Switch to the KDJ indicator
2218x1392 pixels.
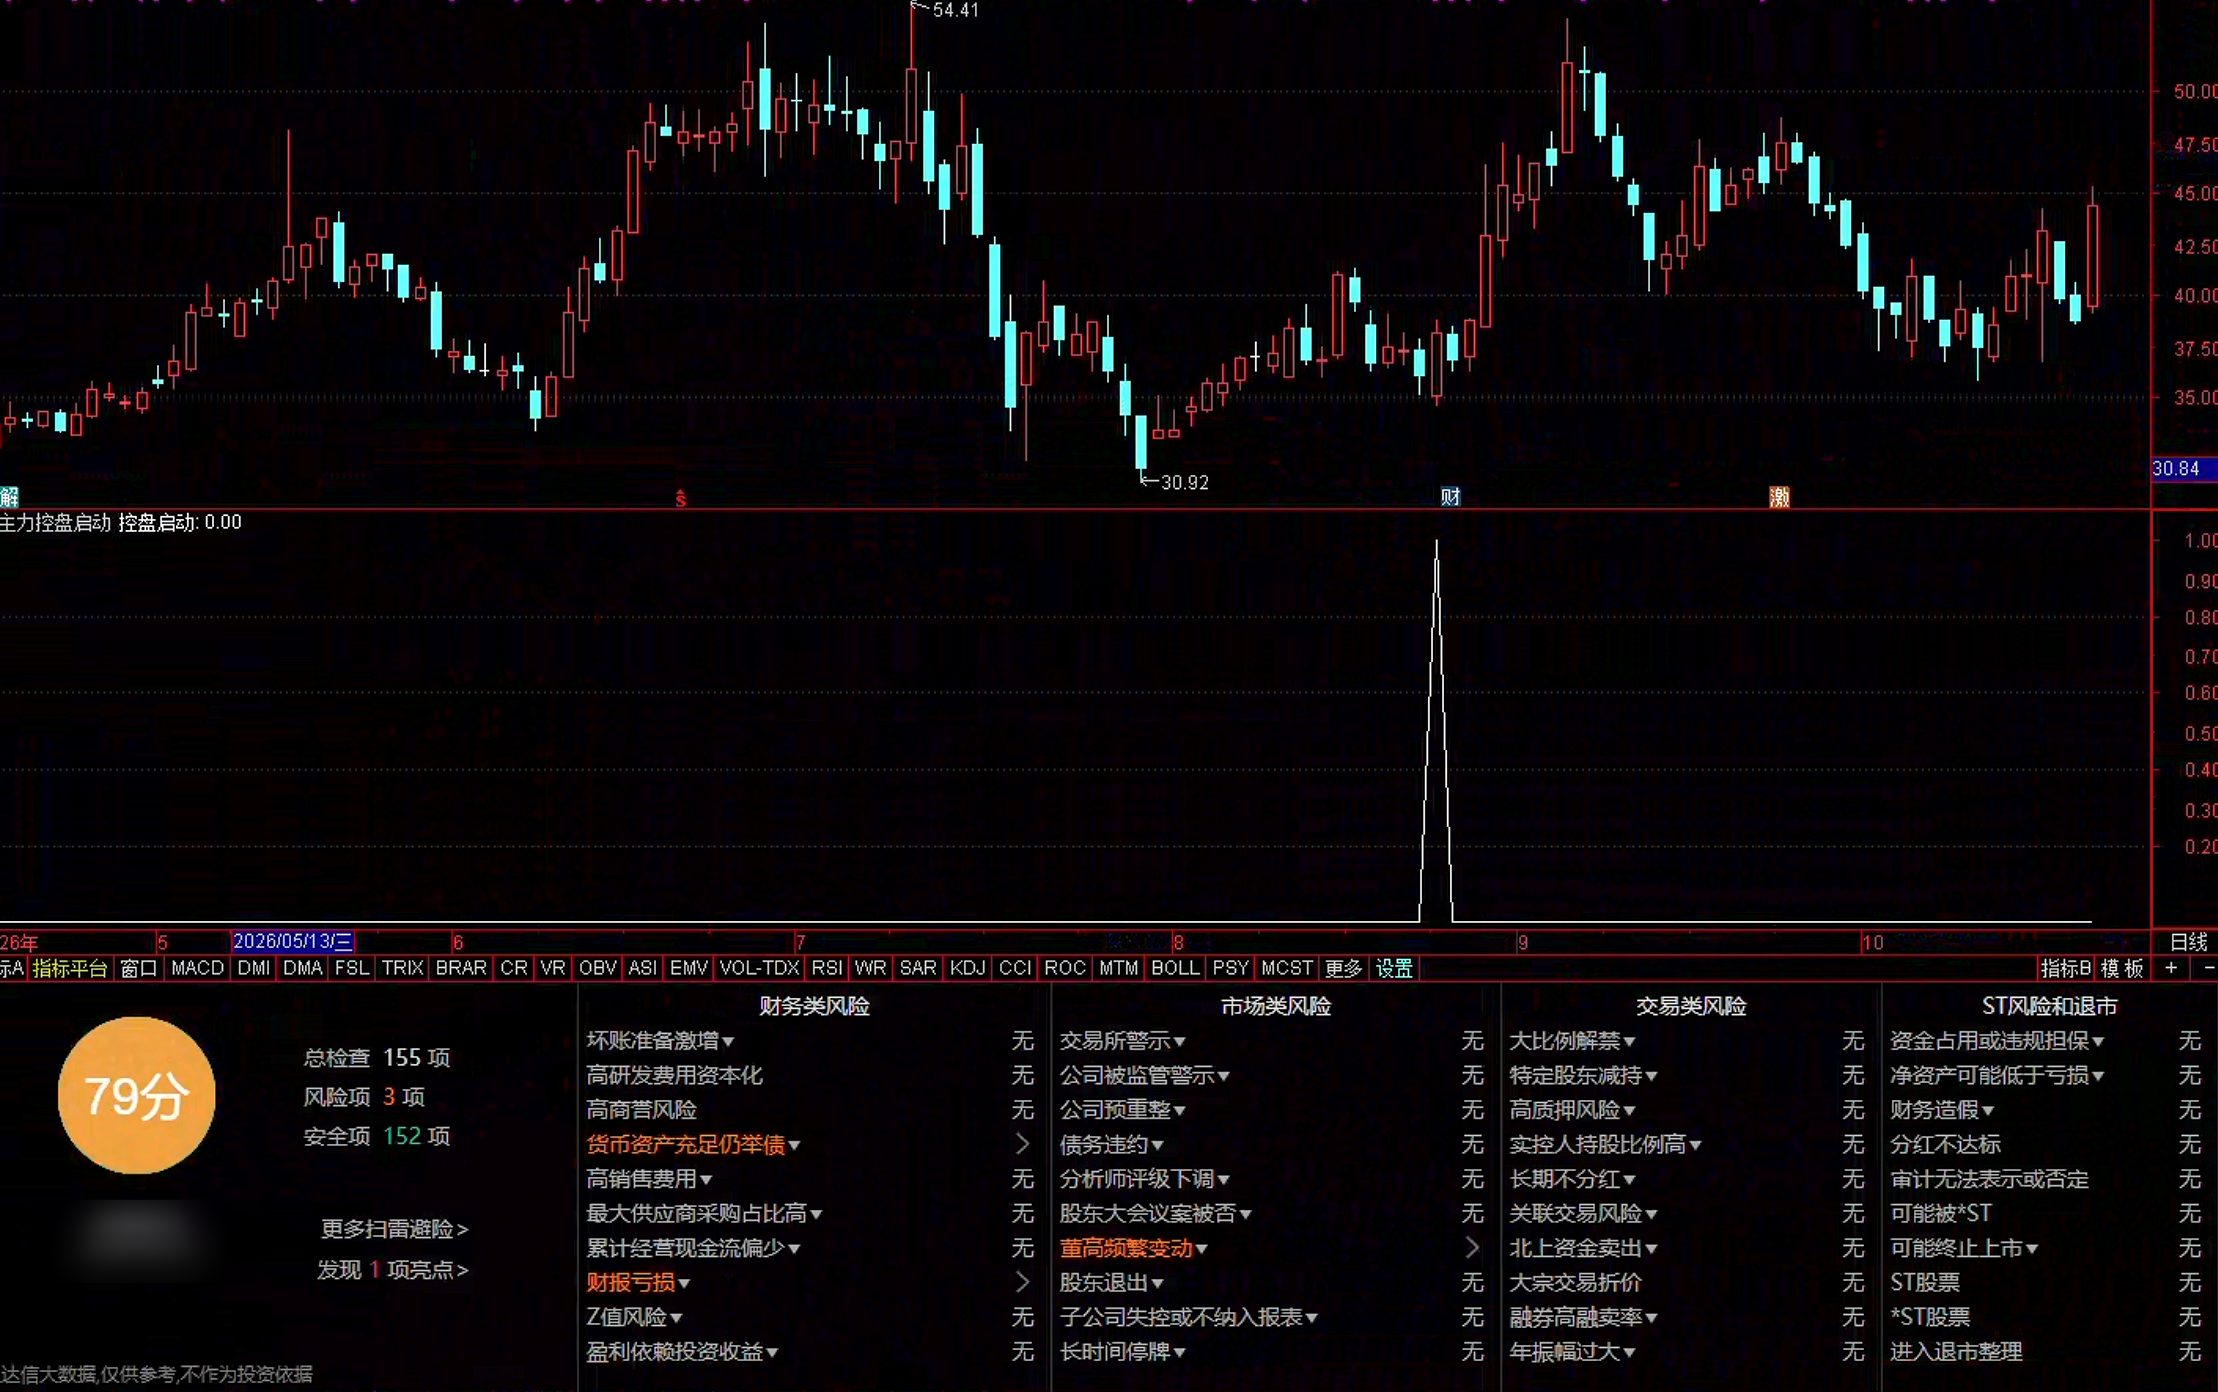coord(967,968)
